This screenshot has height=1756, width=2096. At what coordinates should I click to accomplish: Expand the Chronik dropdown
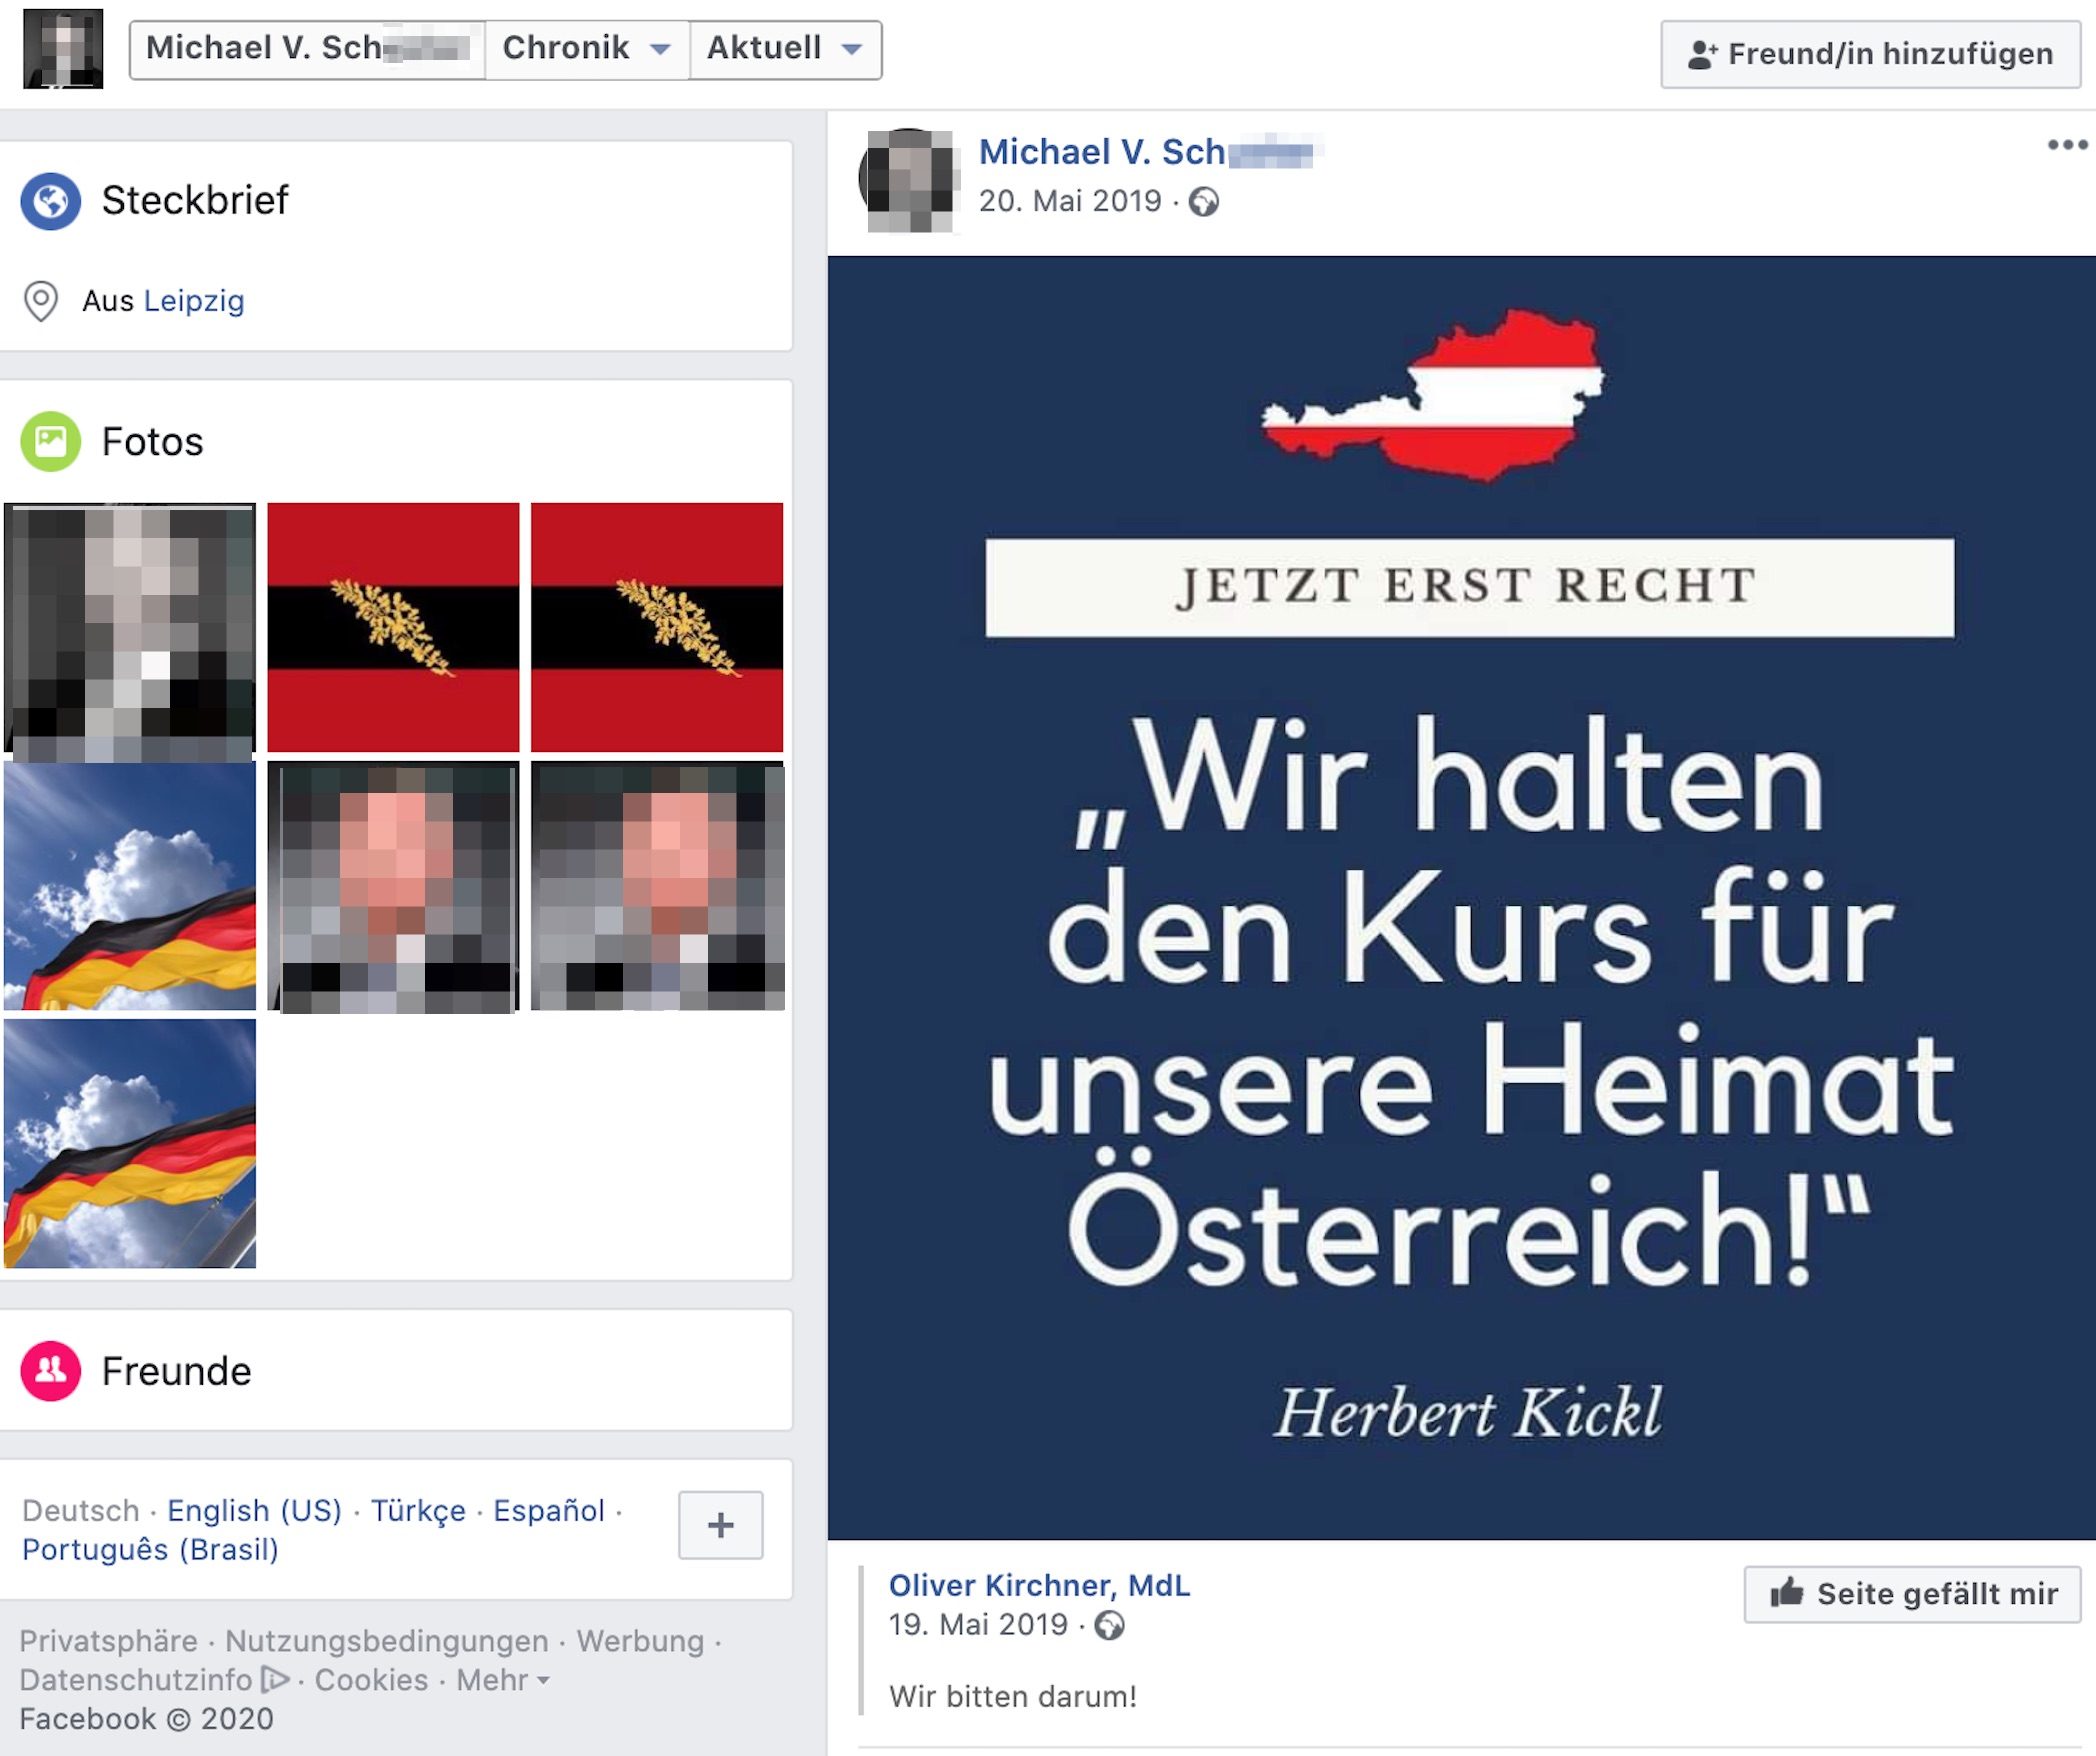pos(587,49)
